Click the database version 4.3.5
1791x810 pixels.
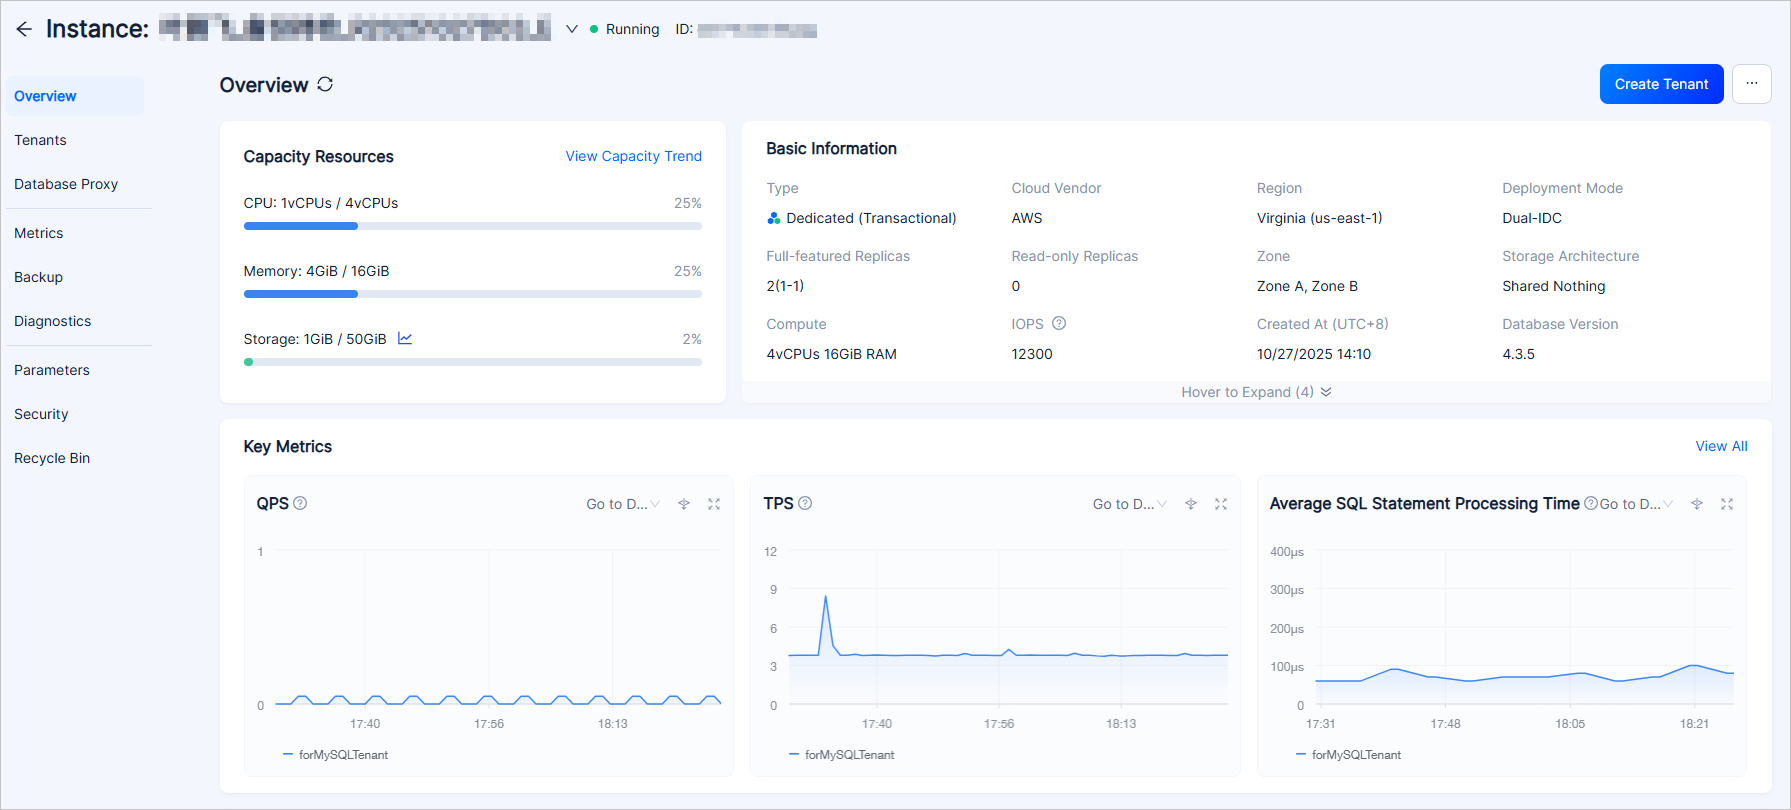[x=1518, y=354]
